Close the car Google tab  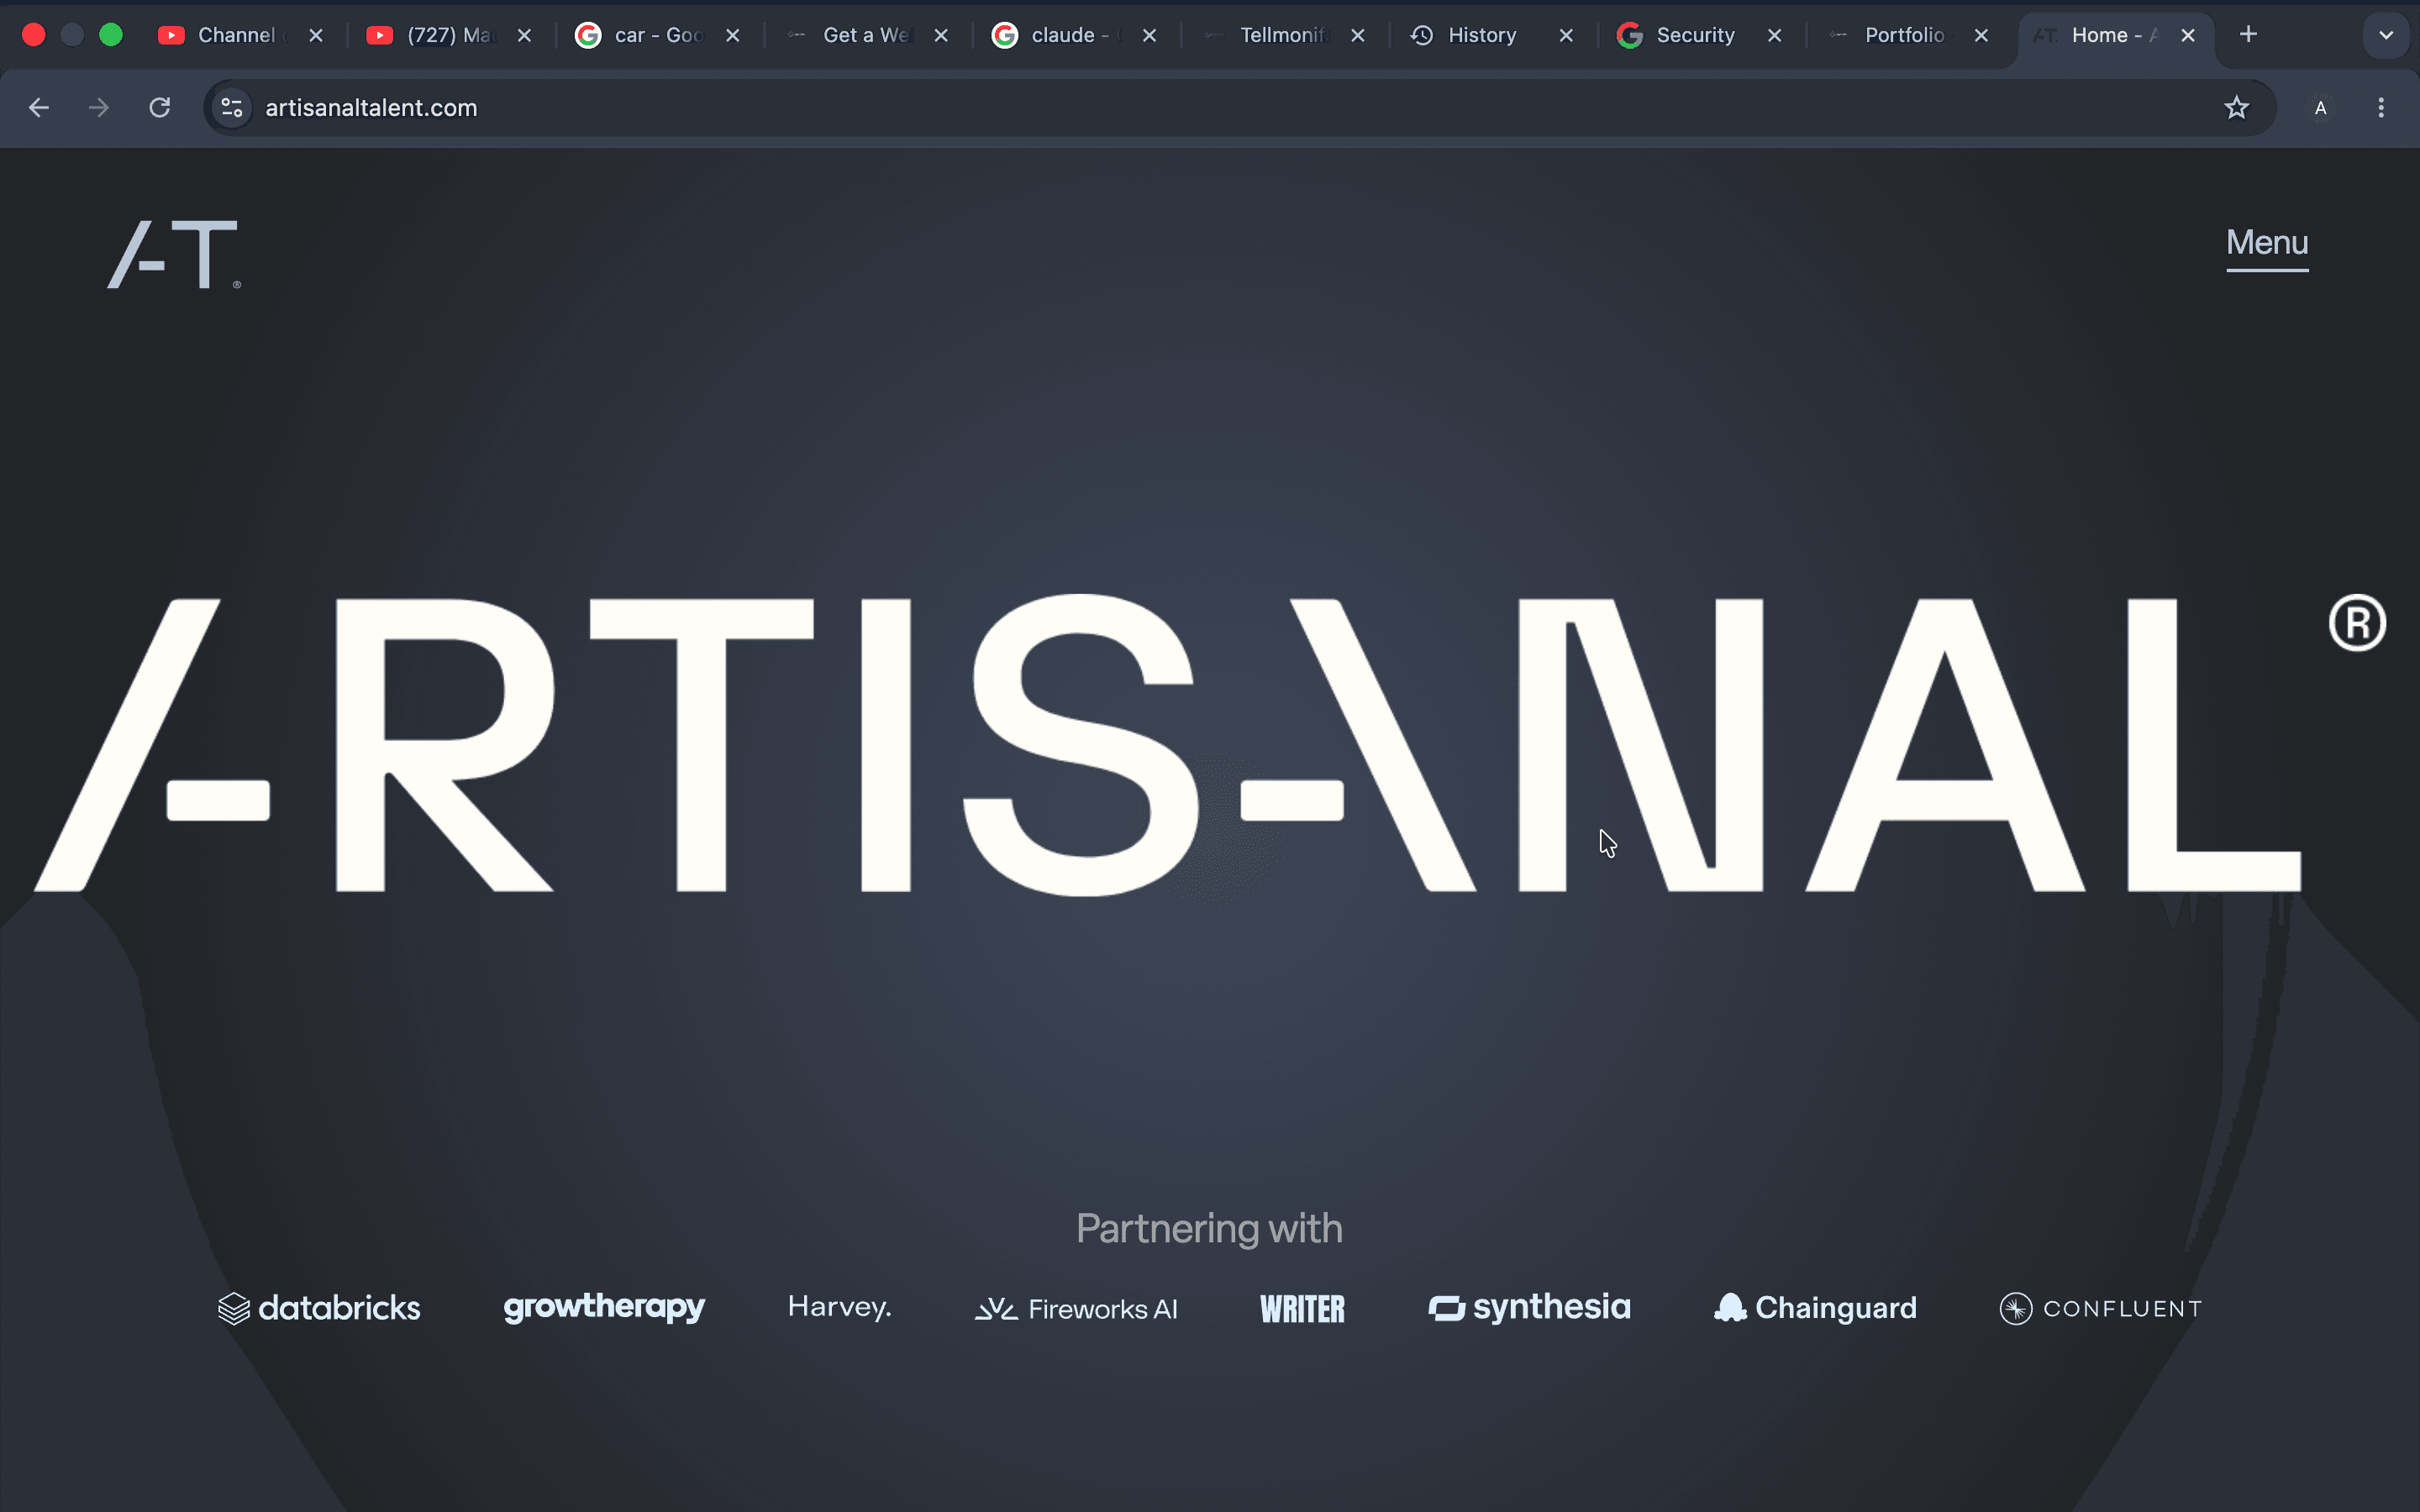tap(733, 35)
